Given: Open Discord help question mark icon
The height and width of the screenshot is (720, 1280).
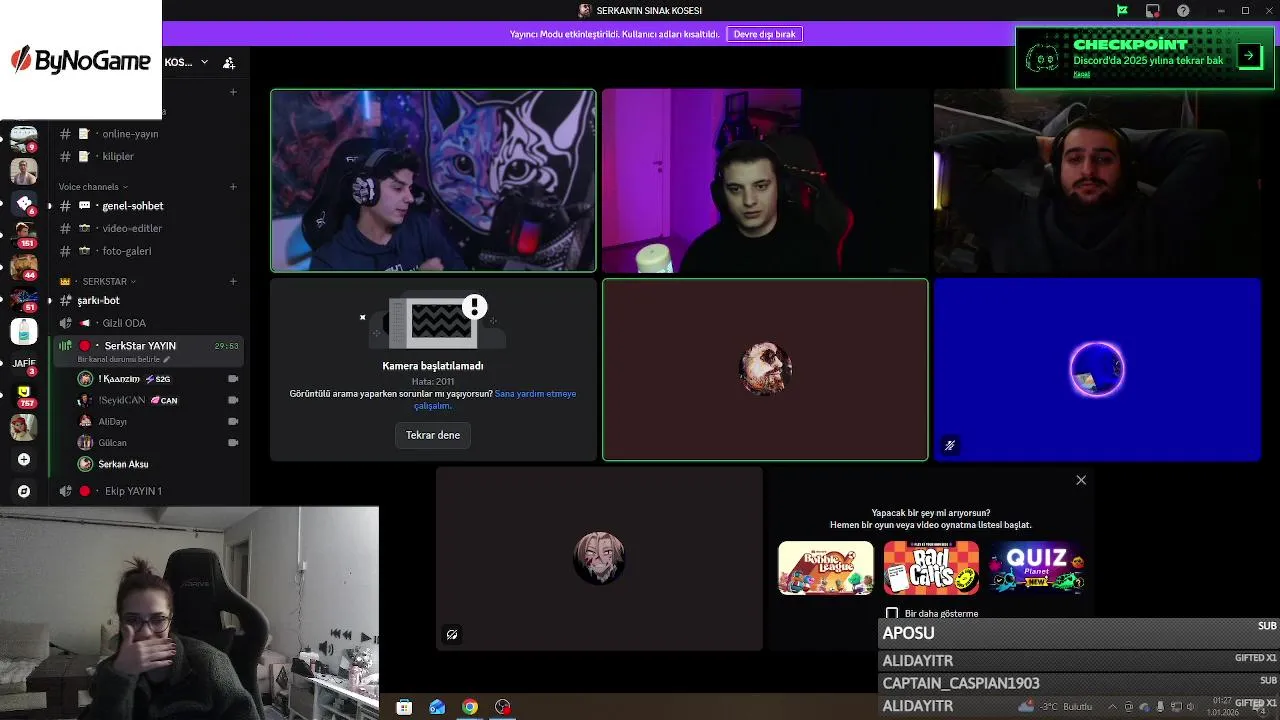Looking at the screenshot, I should [1184, 11].
